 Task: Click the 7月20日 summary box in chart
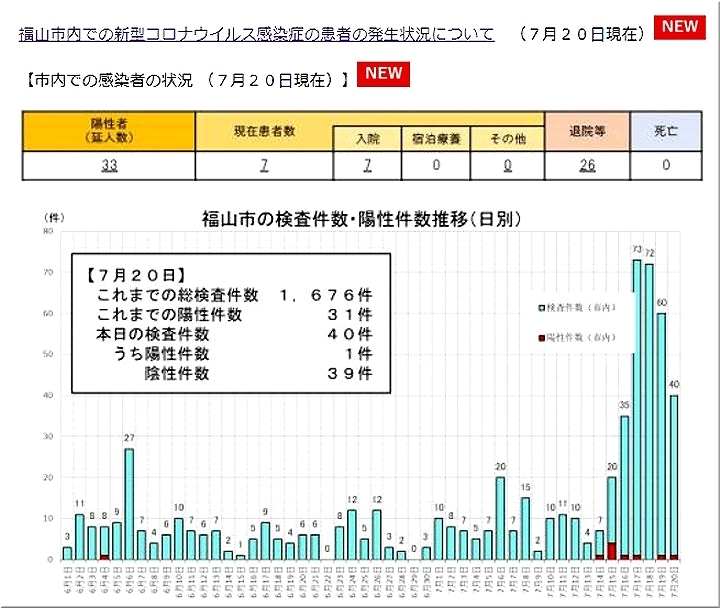point(230,325)
